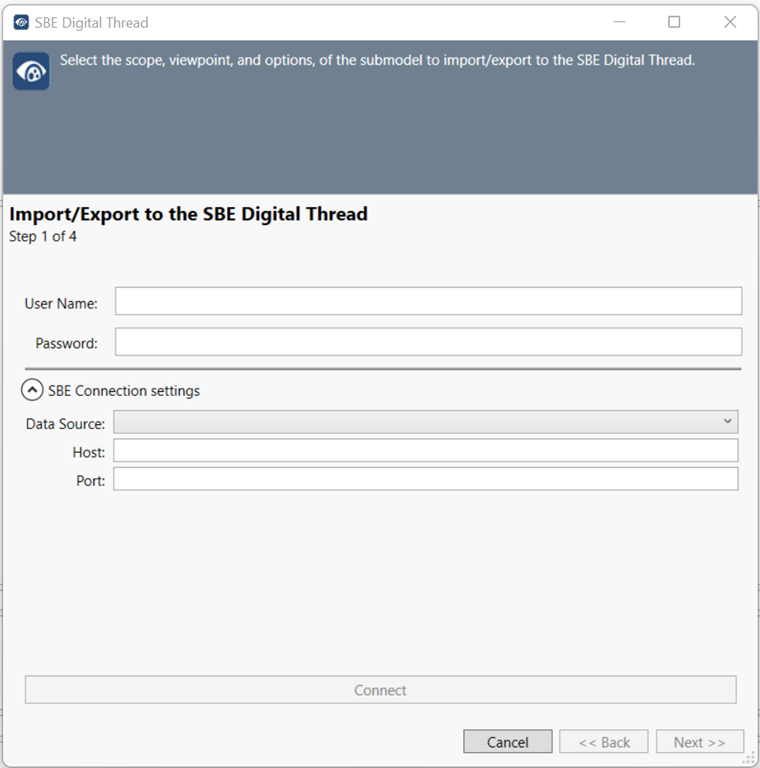Select the Host input box
Screen dimensions: 760x768
[x=426, y=451]
